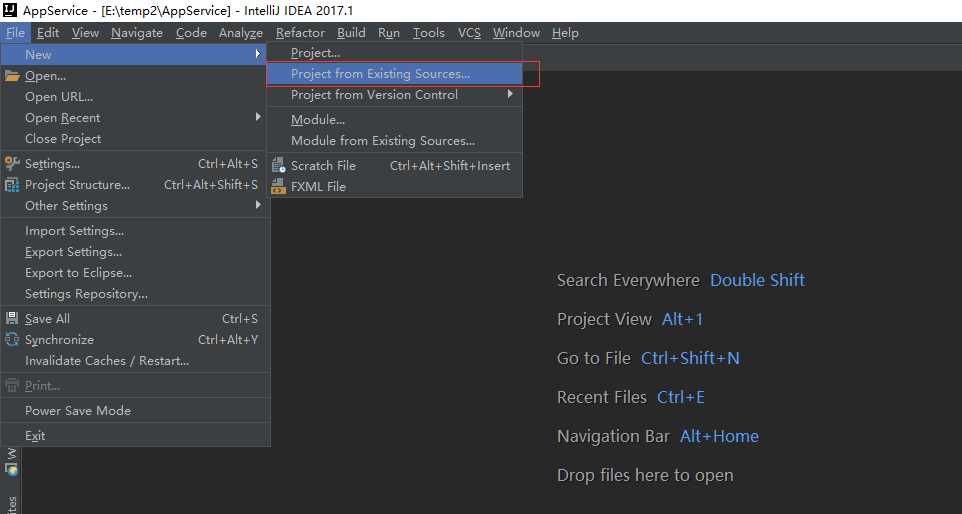Click the floppy disk Save All icon
Image resolution: width=962 pixels, height=514 pixels.
(12, 318)
